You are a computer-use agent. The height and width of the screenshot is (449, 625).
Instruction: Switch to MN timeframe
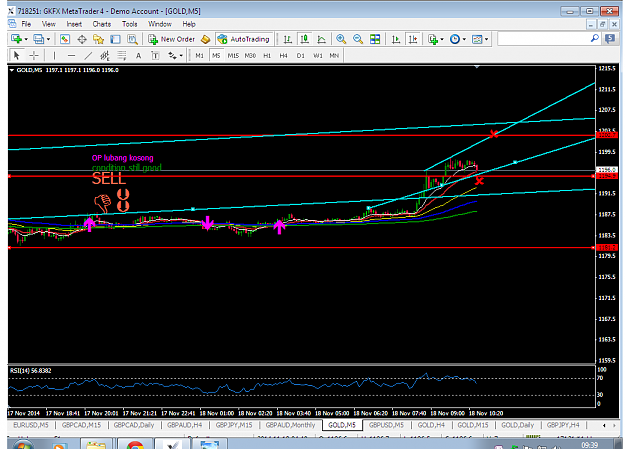pos(334,56)
